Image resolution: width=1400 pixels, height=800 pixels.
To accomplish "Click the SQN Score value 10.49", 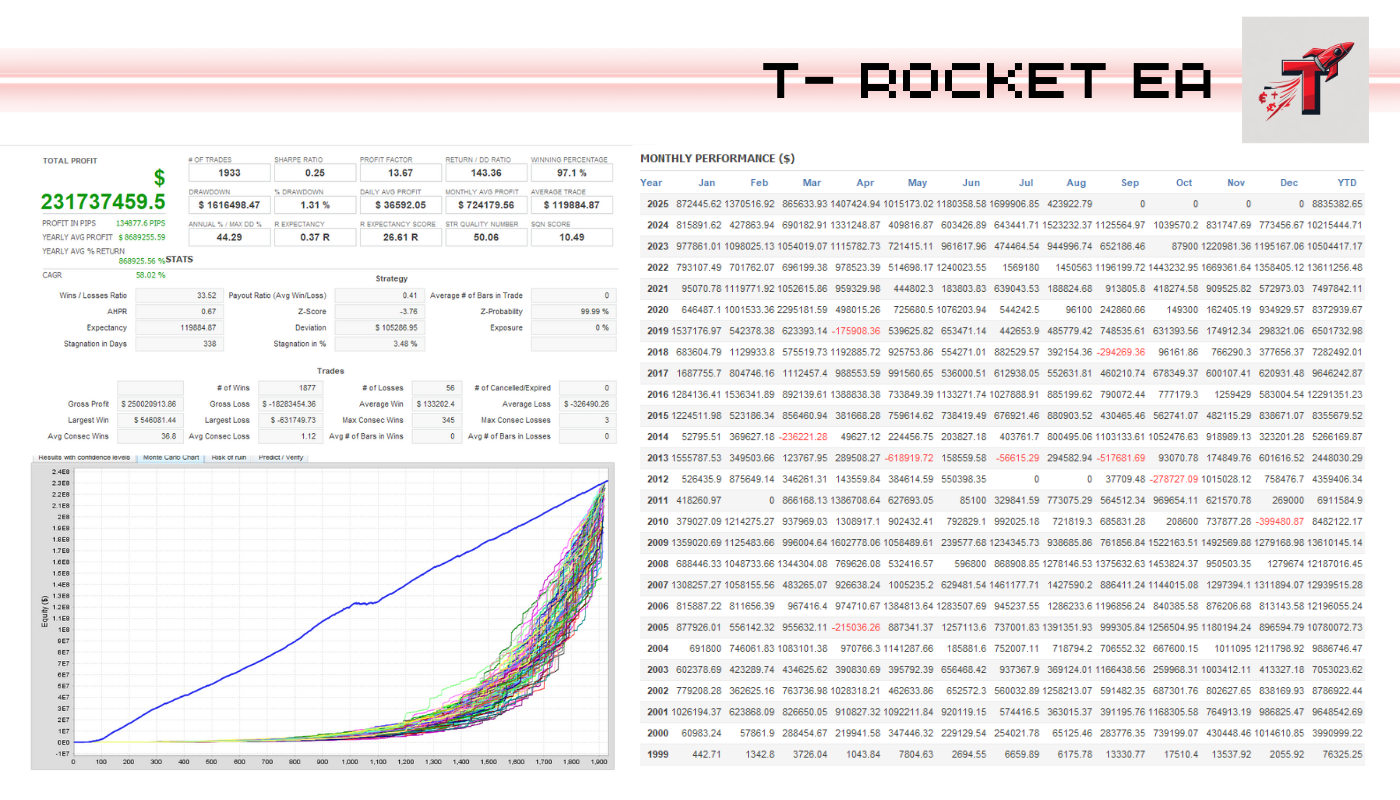I will tap(571, 237).
